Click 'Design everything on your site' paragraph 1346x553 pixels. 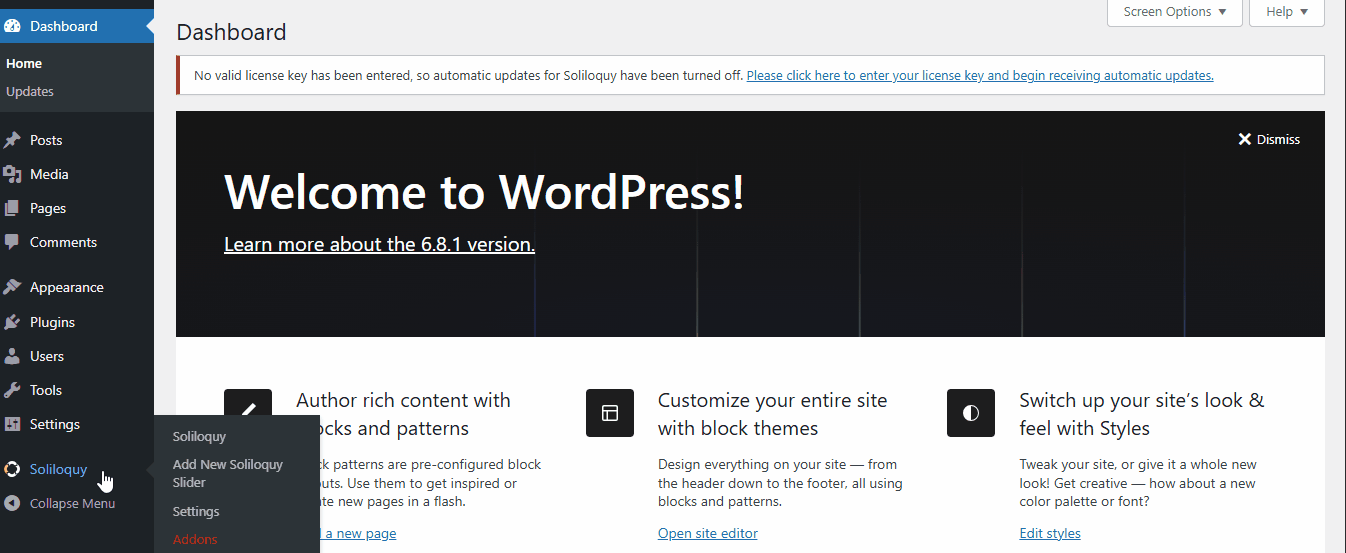click(780, 483)
